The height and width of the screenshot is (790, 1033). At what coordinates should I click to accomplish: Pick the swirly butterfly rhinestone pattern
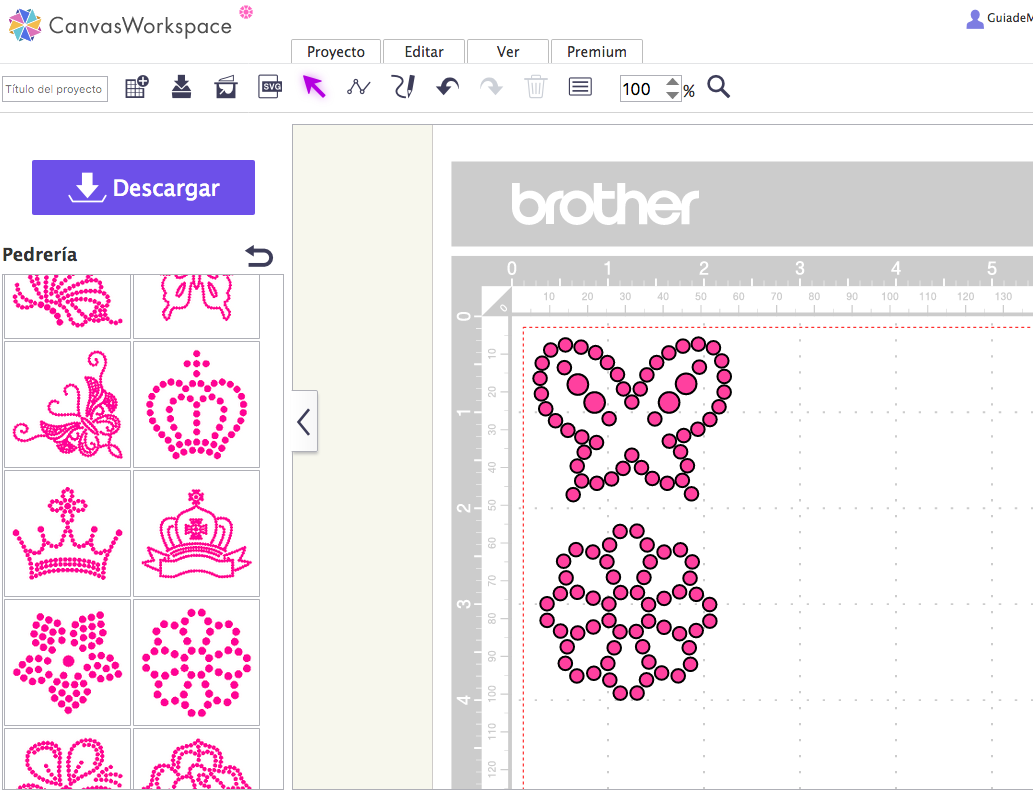click(68, 405)
